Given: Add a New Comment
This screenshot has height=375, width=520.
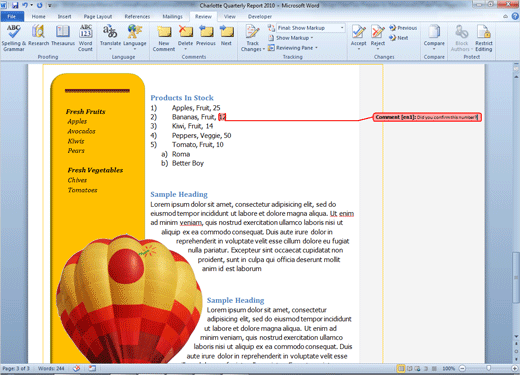Looking at the screenshot, I should 164,38.
